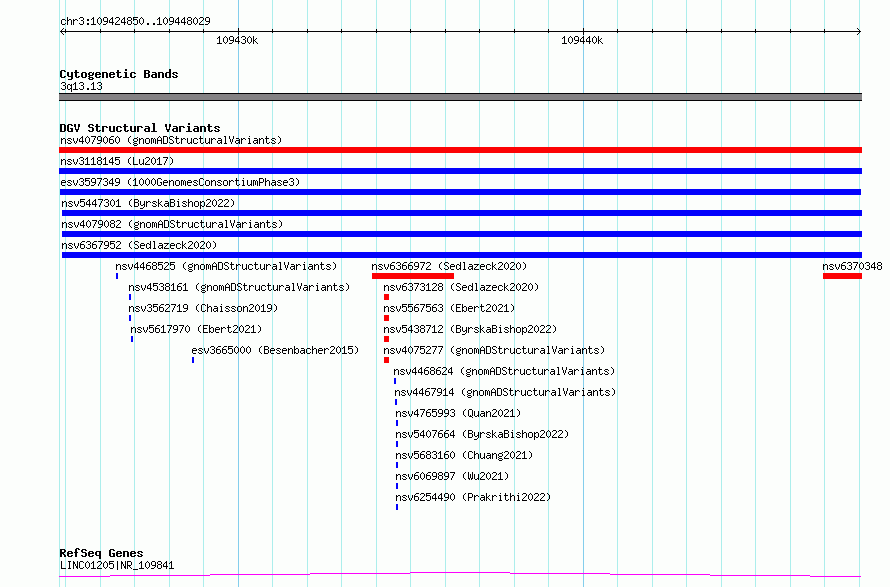Open nsv6069897 (Wu2021) label
This screenshot has width=890, height=587.
(452, 476)
